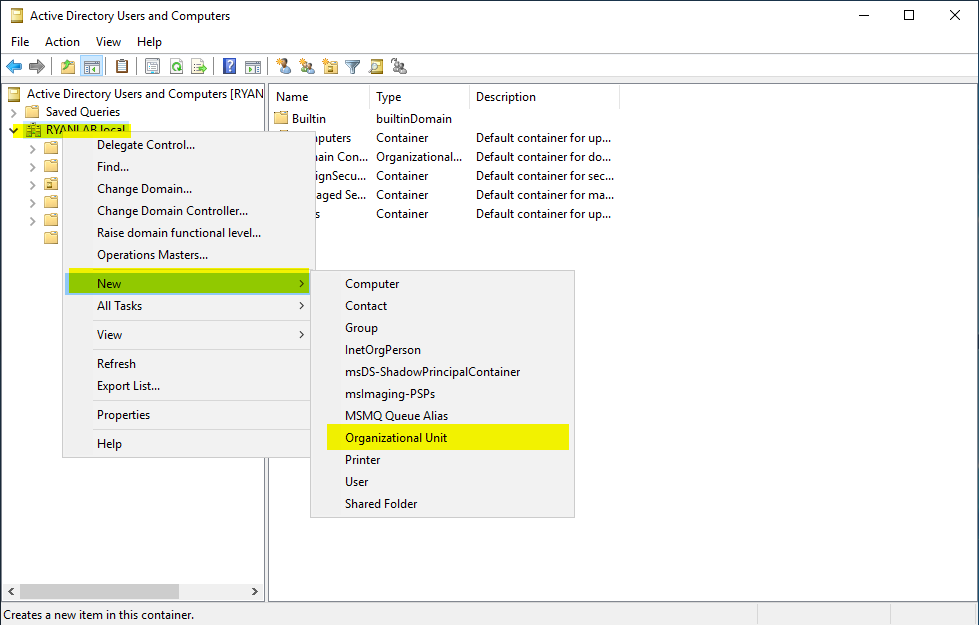Select Builtin in the details pane

pos(309,118)
